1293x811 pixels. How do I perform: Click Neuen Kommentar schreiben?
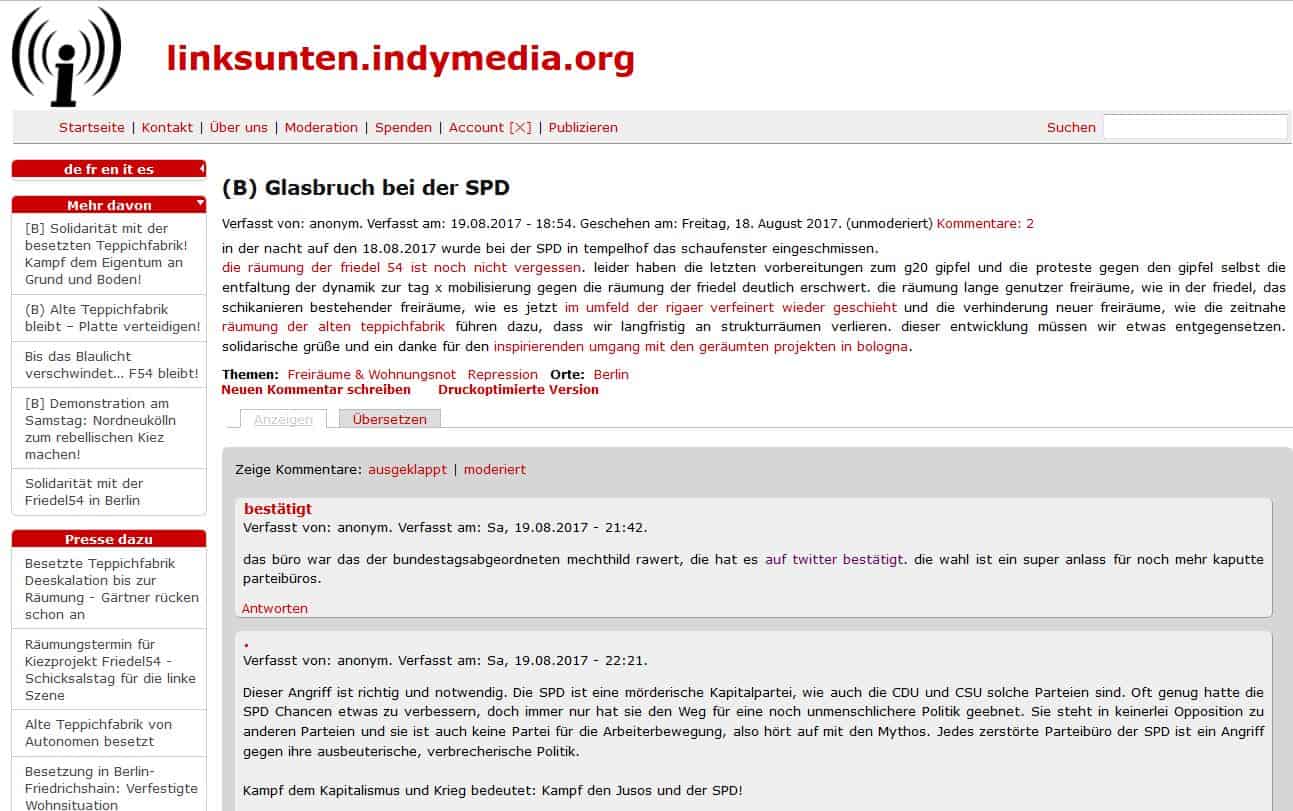coord(316,390)
